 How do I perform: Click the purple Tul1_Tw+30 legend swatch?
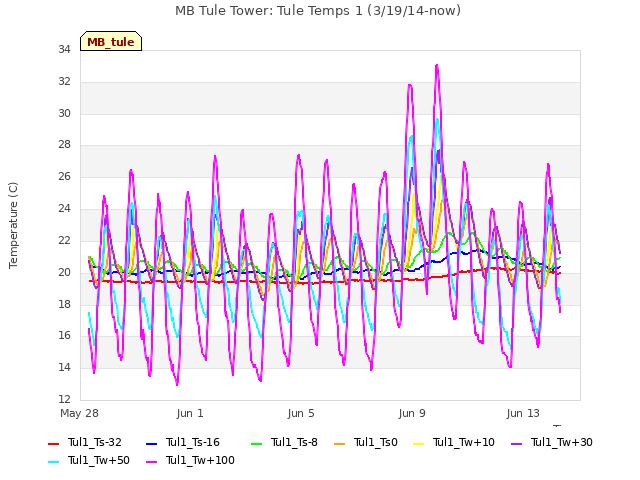[516, 443]
